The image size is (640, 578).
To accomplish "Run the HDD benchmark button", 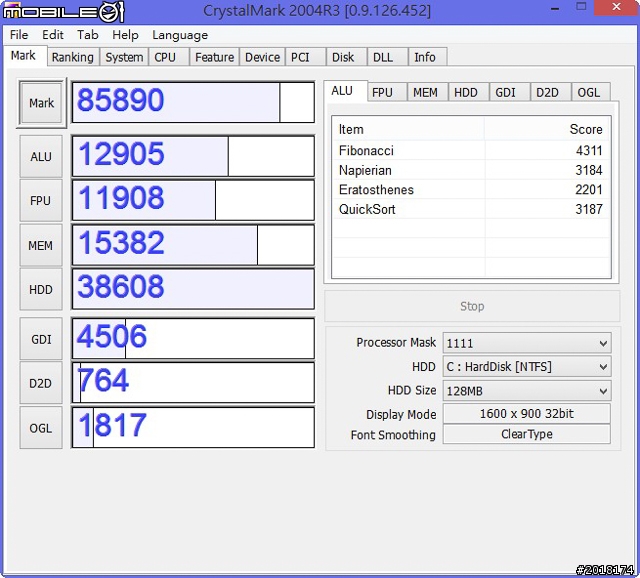I will (41, 289).
